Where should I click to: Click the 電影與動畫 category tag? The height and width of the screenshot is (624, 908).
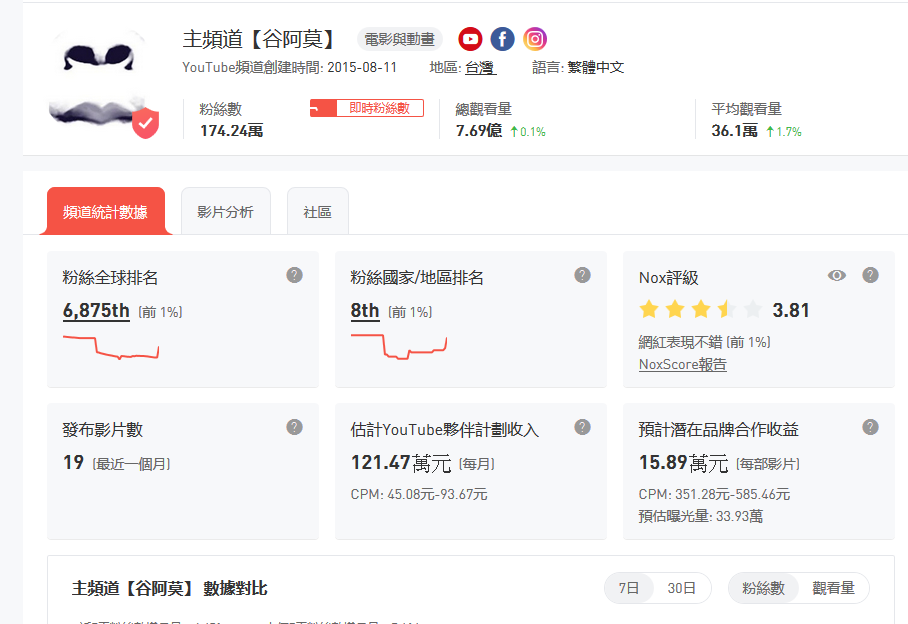coord(400,39)
